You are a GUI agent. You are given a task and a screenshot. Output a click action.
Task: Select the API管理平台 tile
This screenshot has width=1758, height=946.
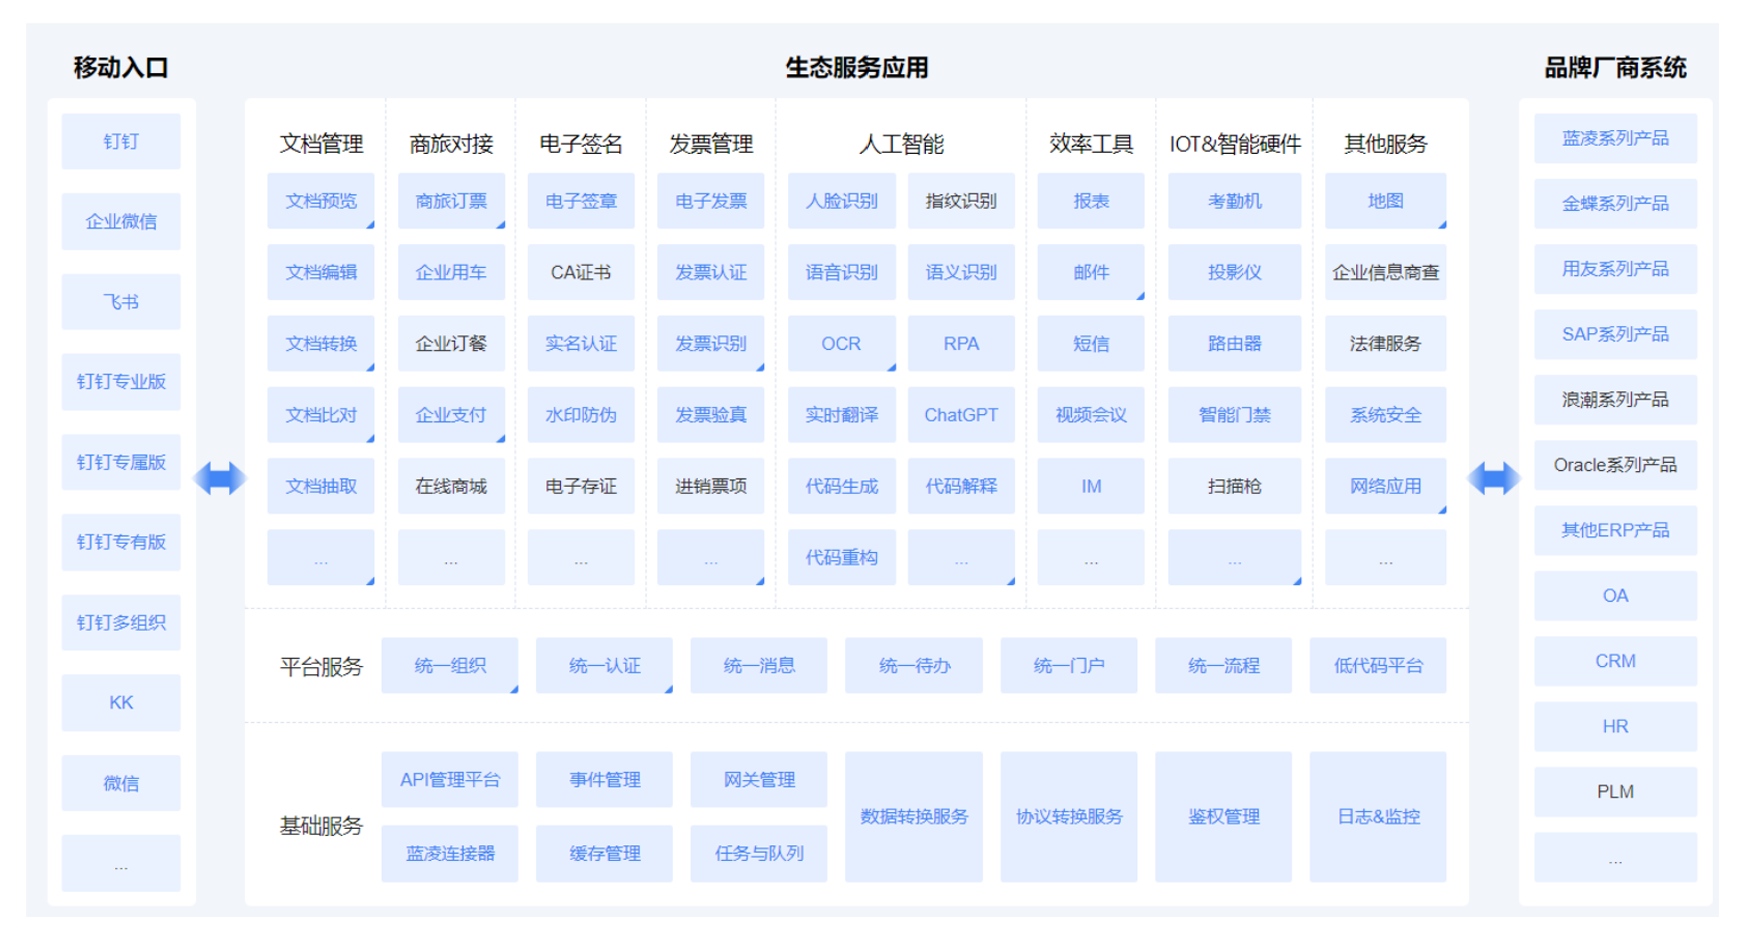coord(450,780)
